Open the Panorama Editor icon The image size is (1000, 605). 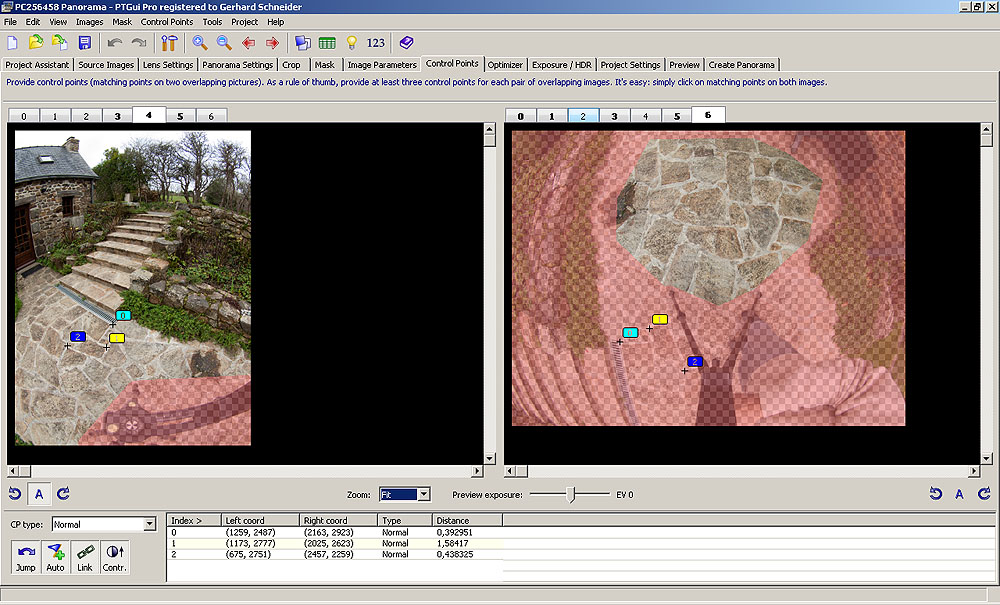click(302, 43)
